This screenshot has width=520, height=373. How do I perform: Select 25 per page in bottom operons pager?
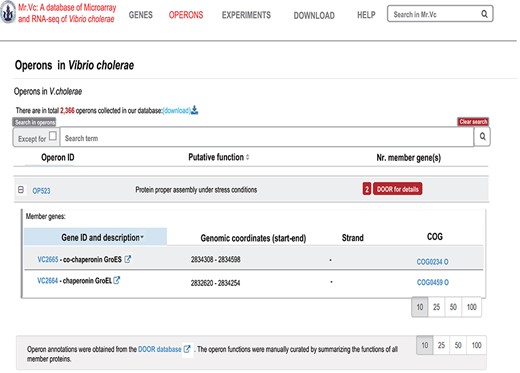441,345
